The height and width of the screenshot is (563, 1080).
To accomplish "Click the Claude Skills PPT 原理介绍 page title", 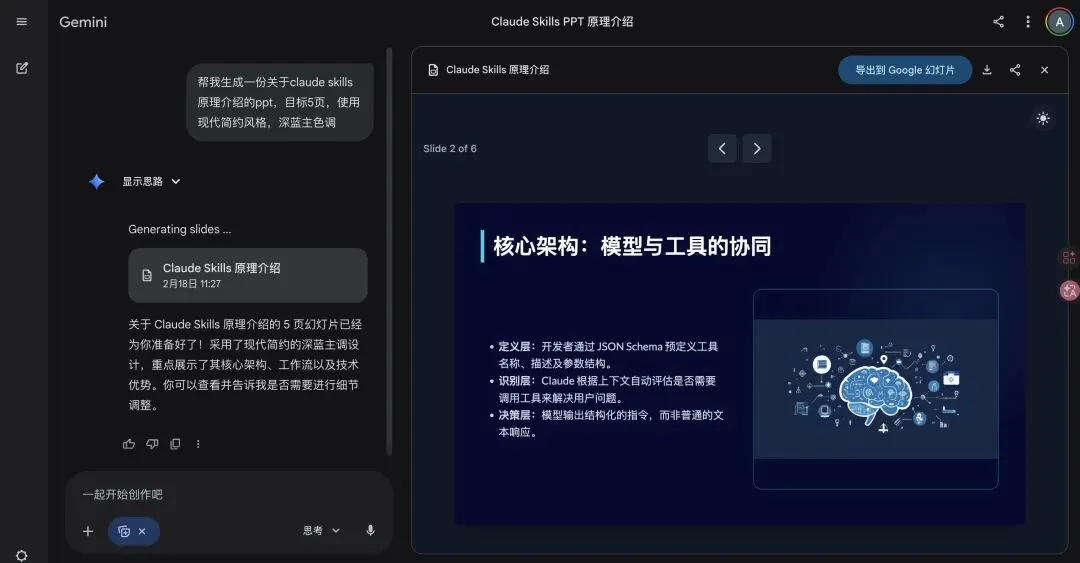I will point(562,22).
